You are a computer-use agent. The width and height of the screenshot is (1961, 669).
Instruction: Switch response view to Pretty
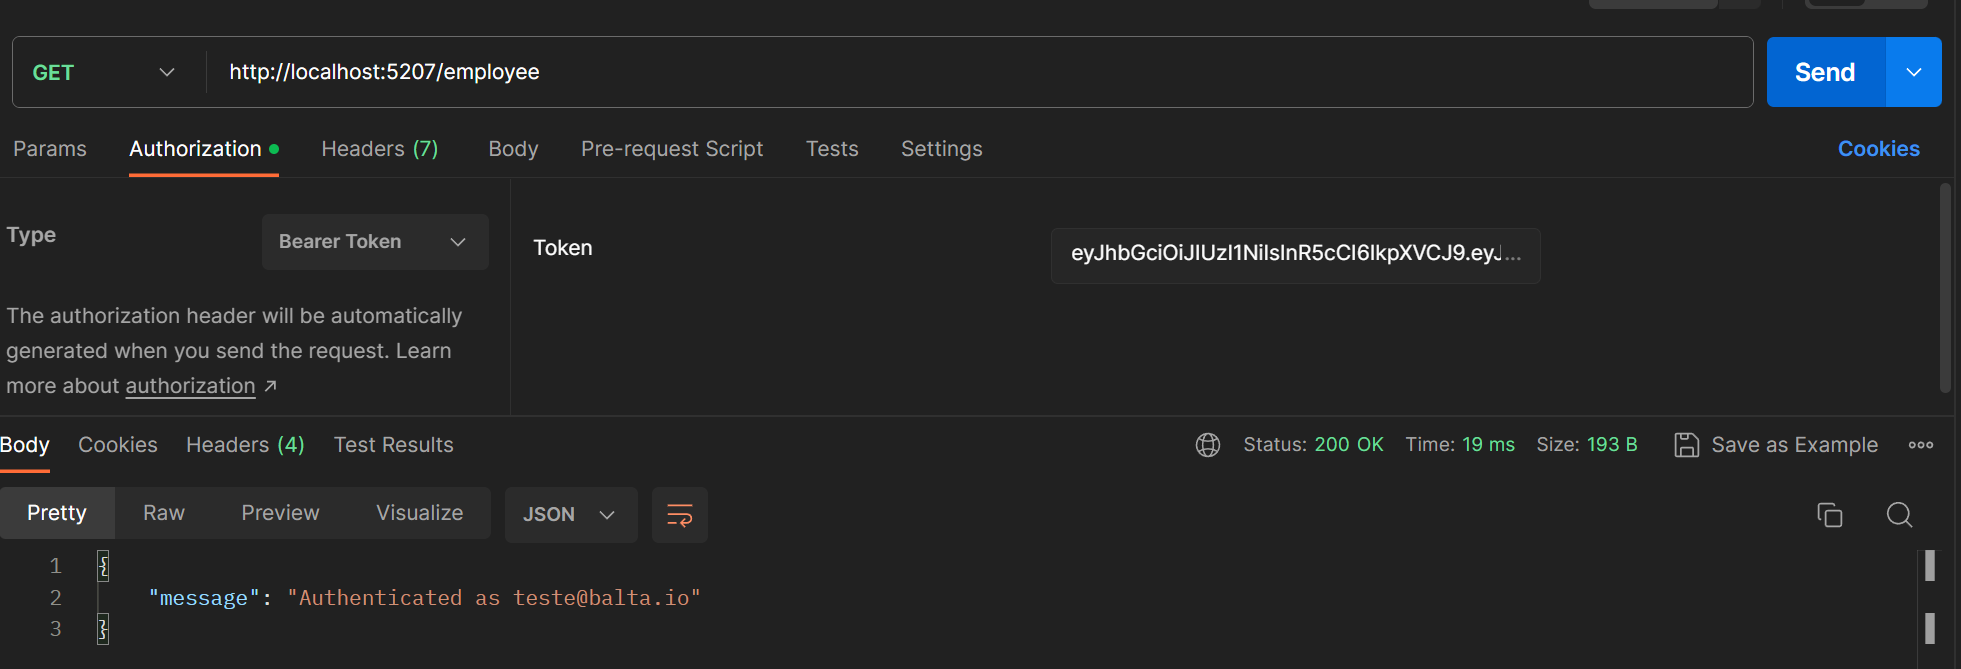[57, 513]
